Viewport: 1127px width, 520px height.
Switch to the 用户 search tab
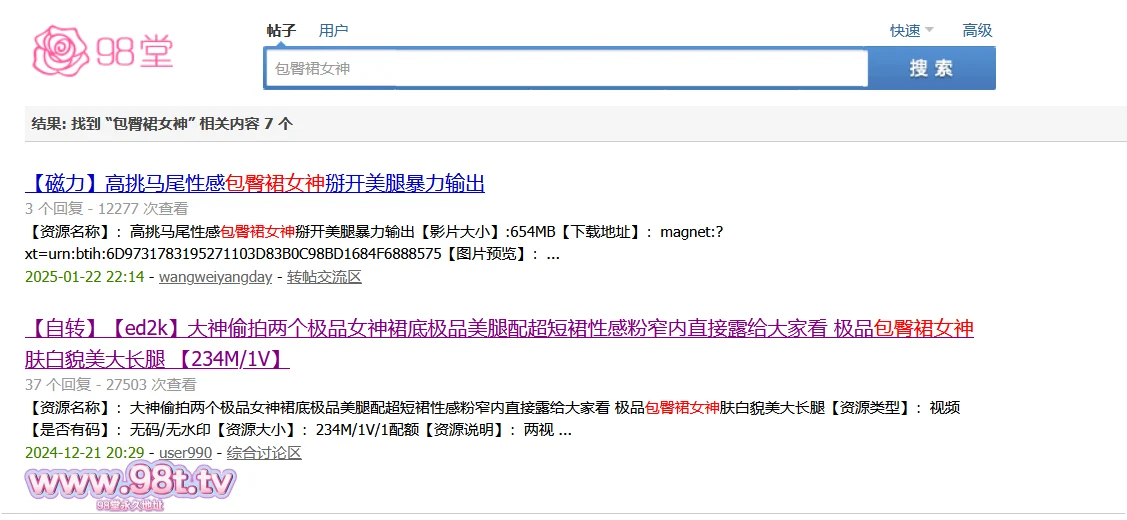click(x=333, y=30)
